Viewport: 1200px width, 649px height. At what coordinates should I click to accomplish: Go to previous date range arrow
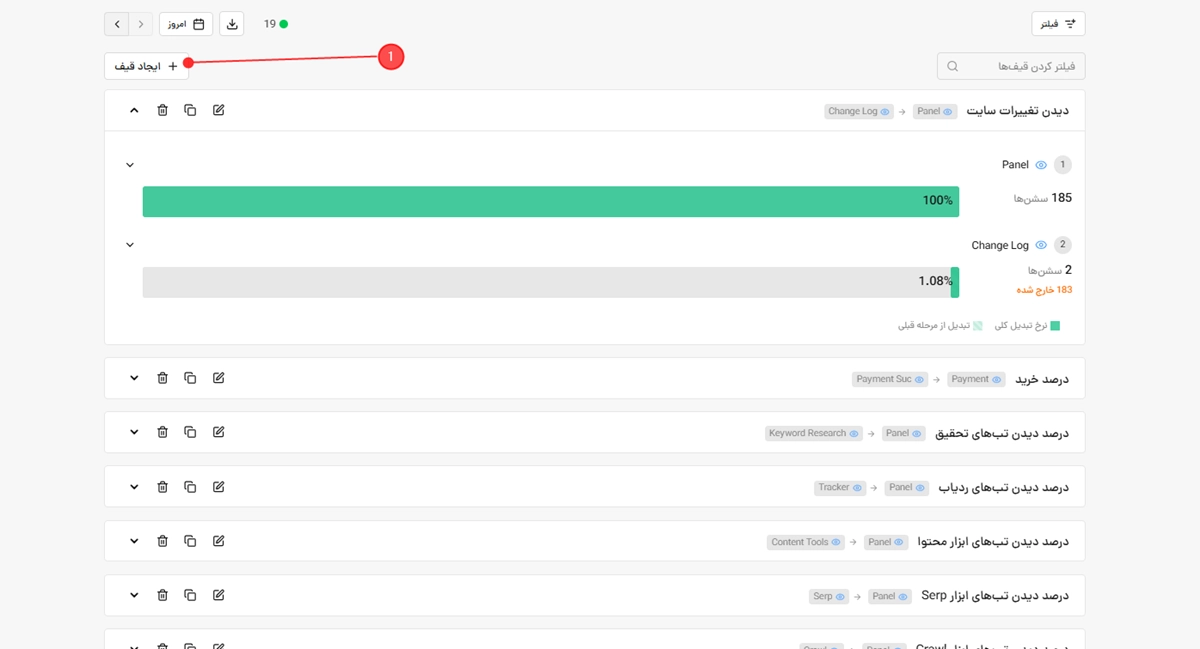click(x=117, y=24)
